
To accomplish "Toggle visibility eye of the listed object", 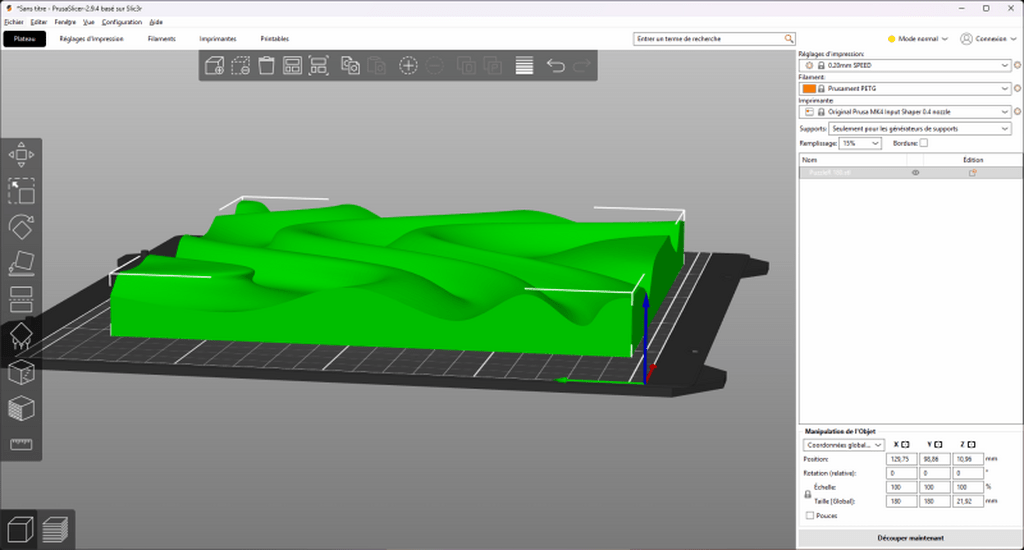I will pos(915,173).
